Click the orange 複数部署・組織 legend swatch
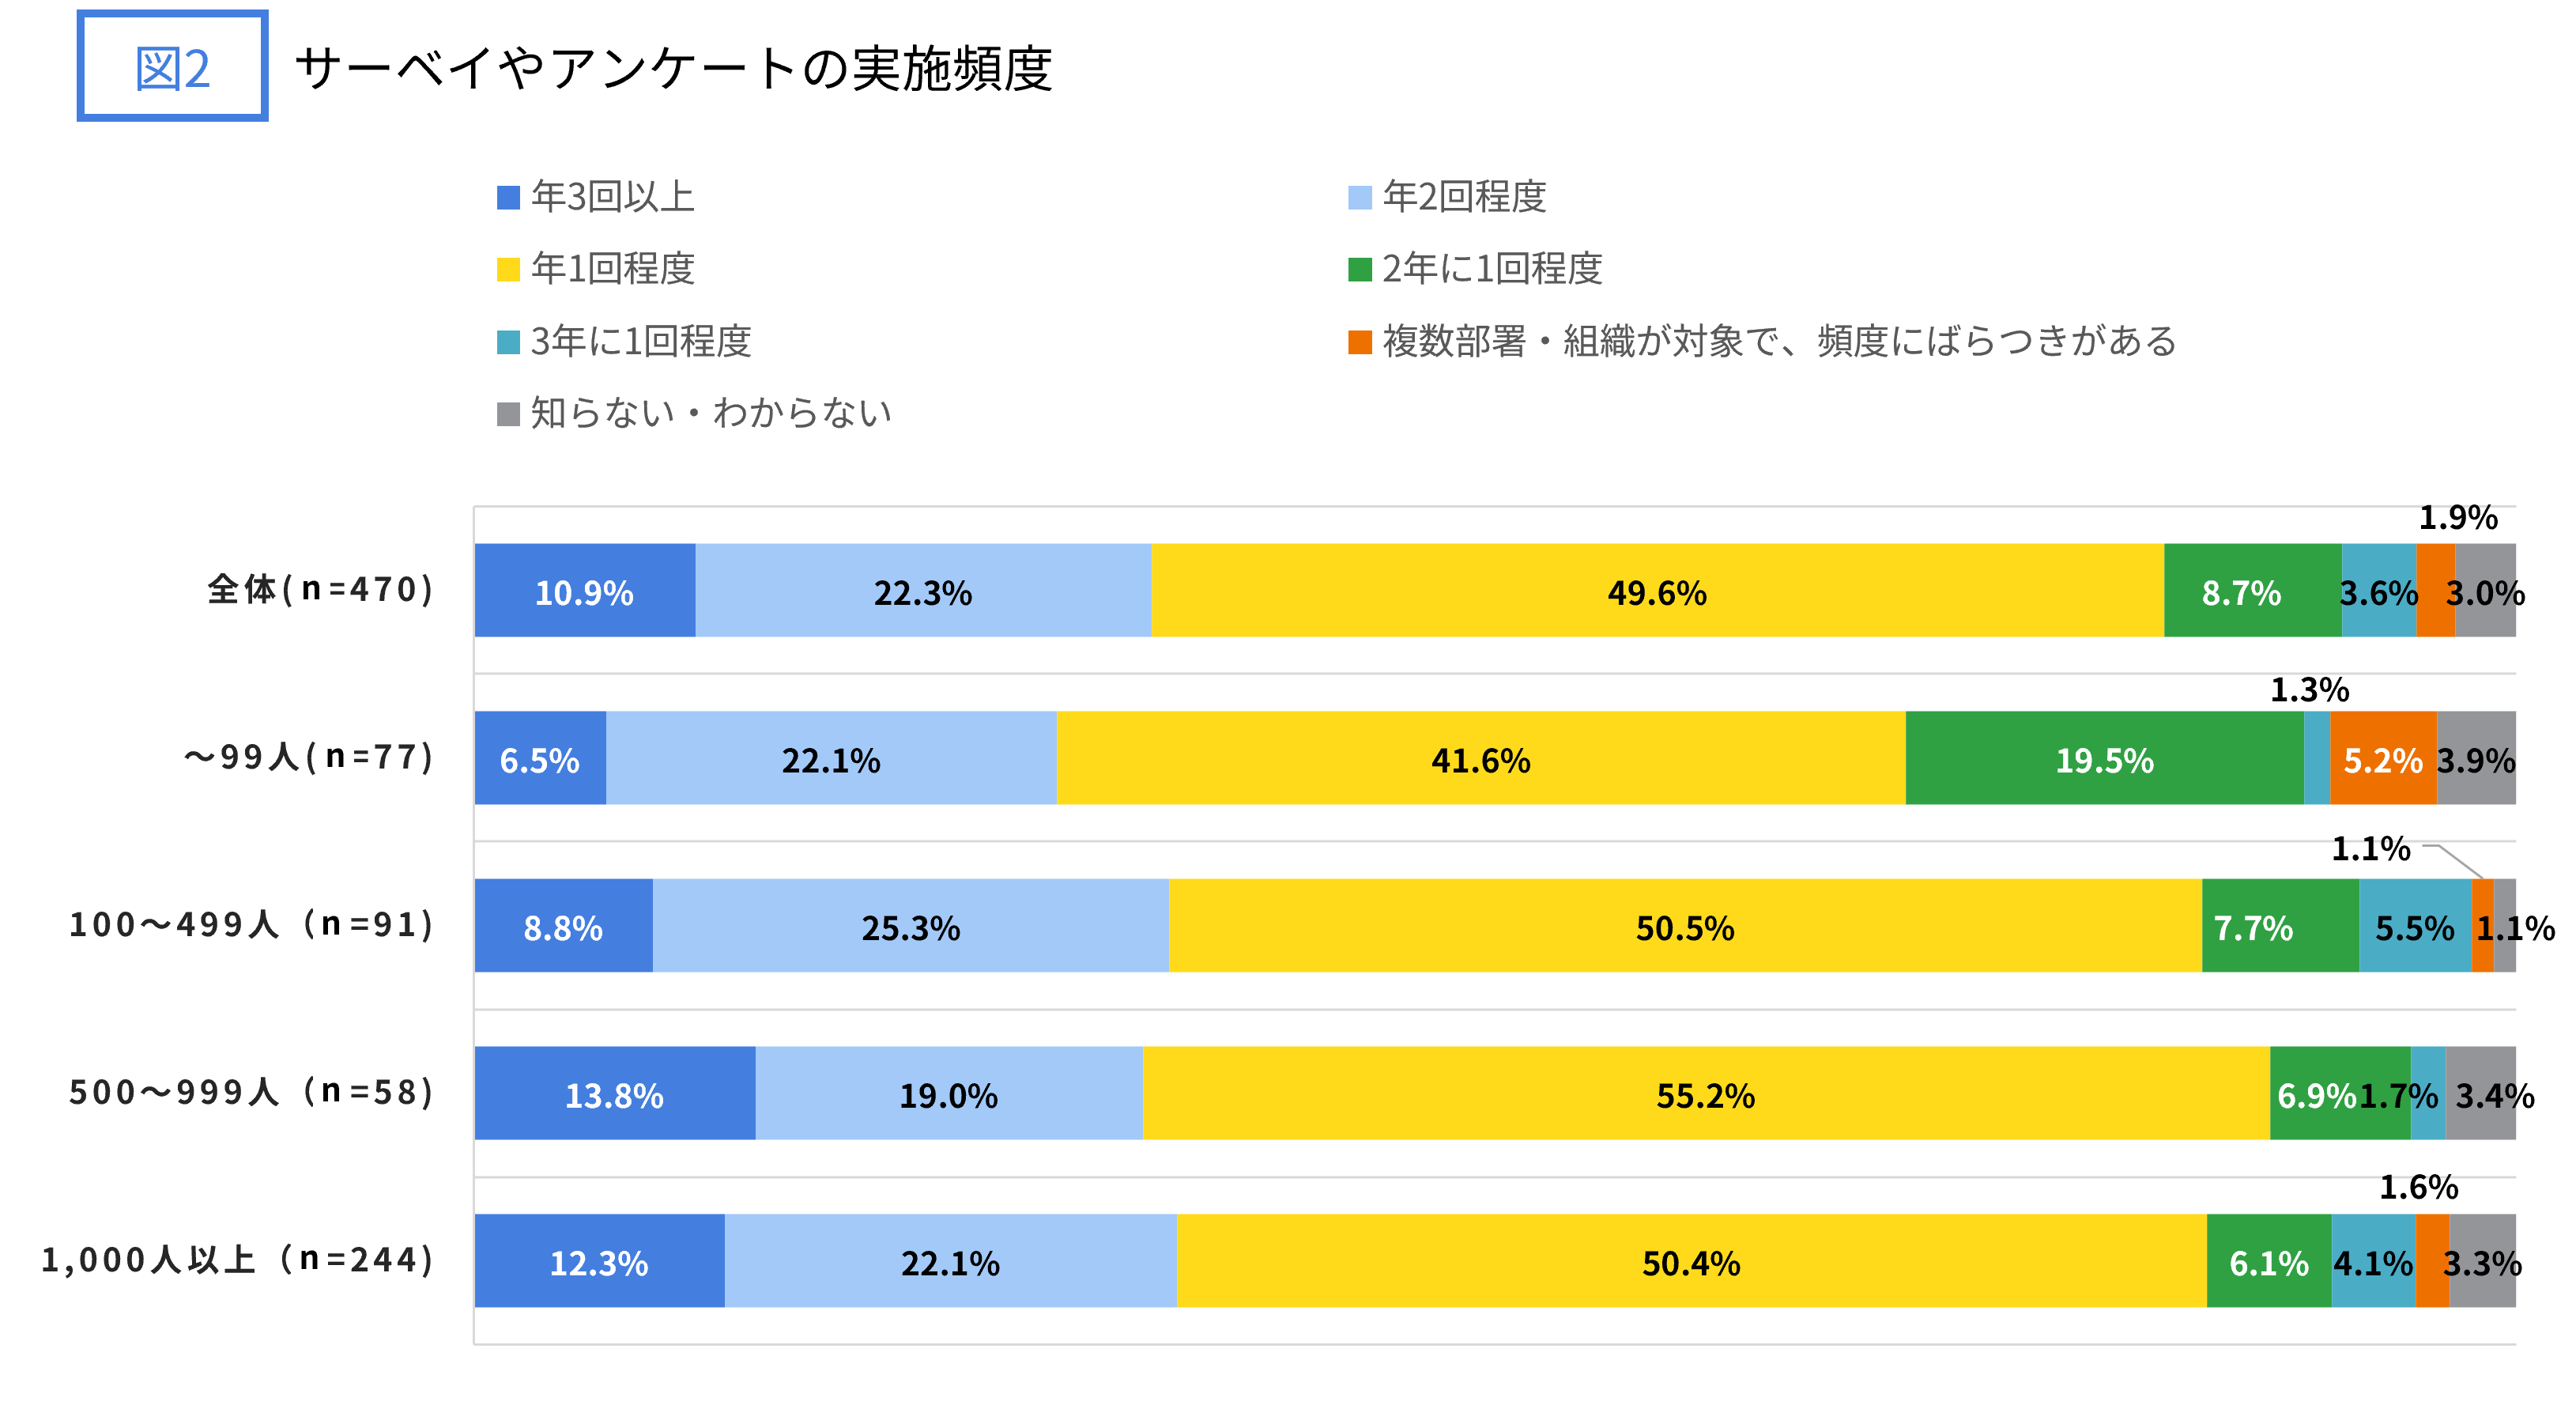Screen dimensions: 2576x1424 click(x=1359, y=342)
